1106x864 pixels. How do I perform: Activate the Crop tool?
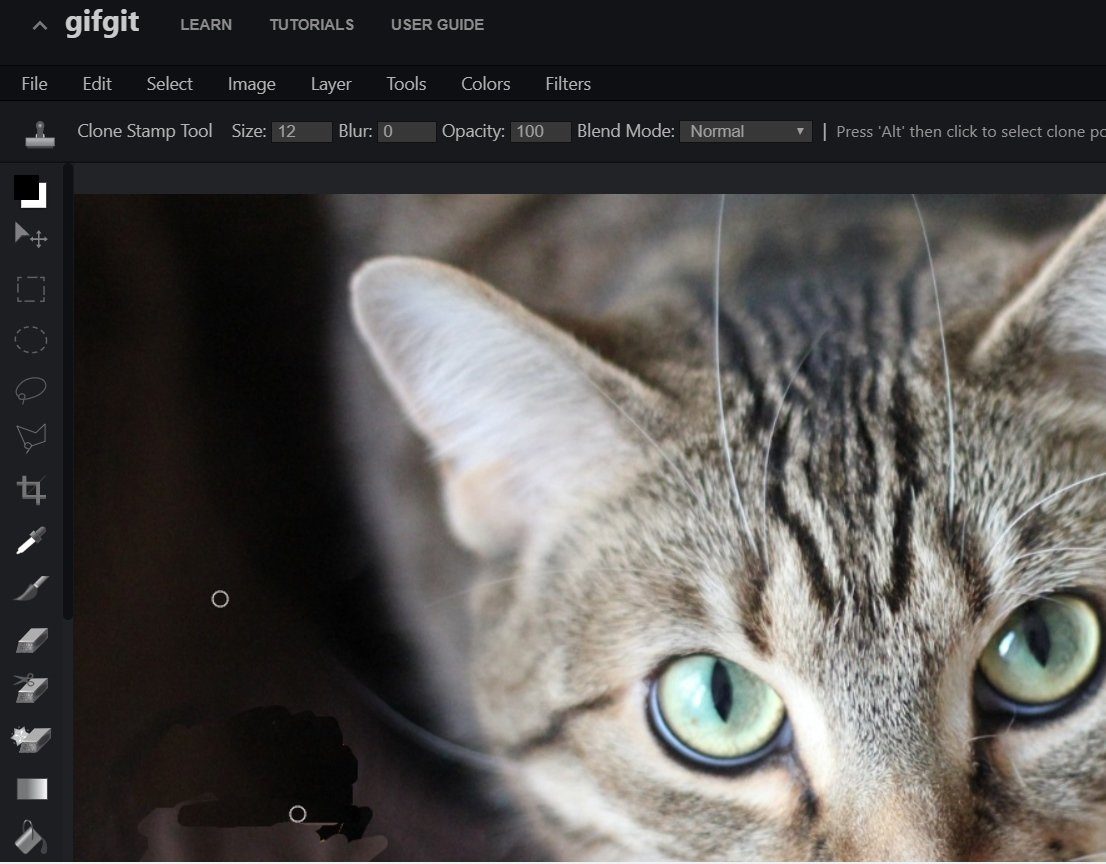pyautogui.click(x=31, y=489)
